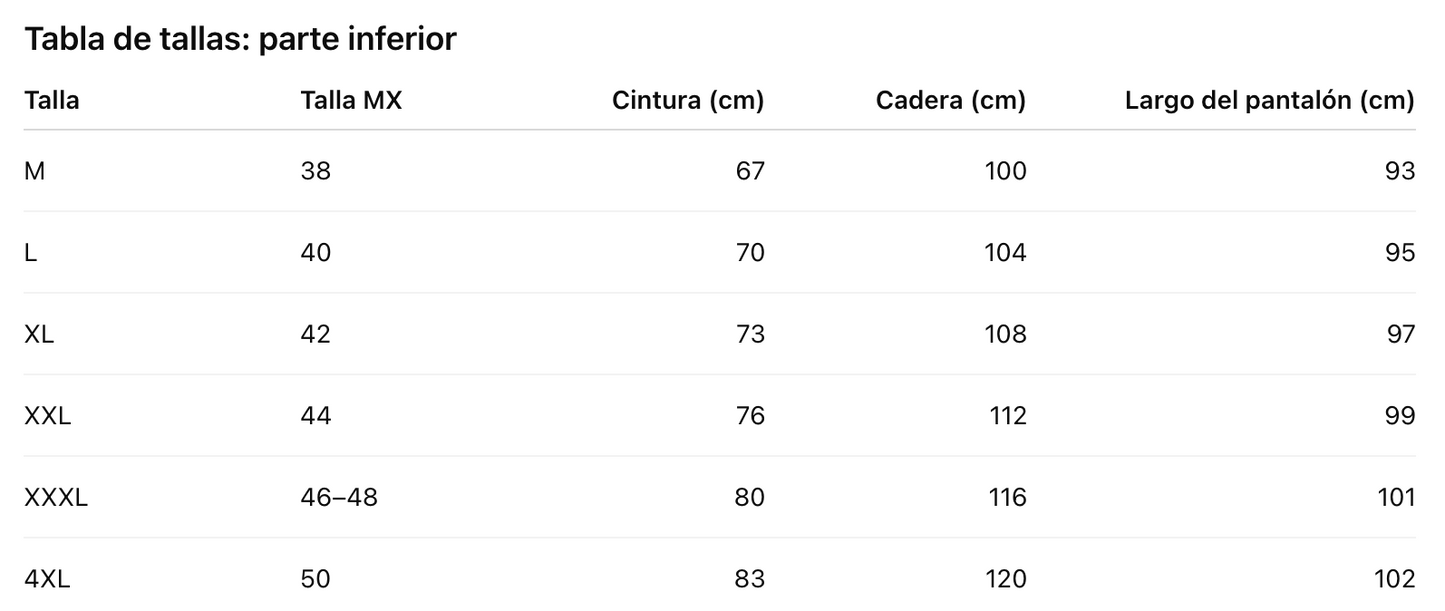Click the XL size label

39,334
